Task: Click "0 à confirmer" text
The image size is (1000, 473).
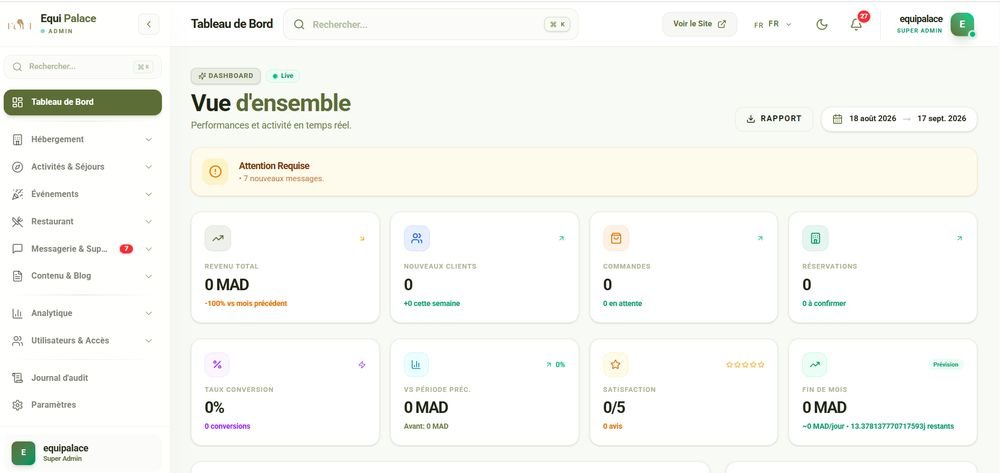Action: 824,303
